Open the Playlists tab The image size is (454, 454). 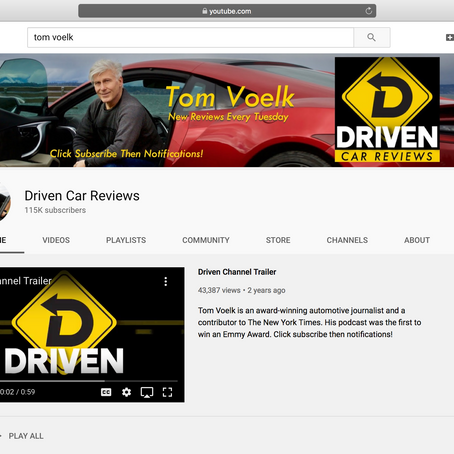126,240
